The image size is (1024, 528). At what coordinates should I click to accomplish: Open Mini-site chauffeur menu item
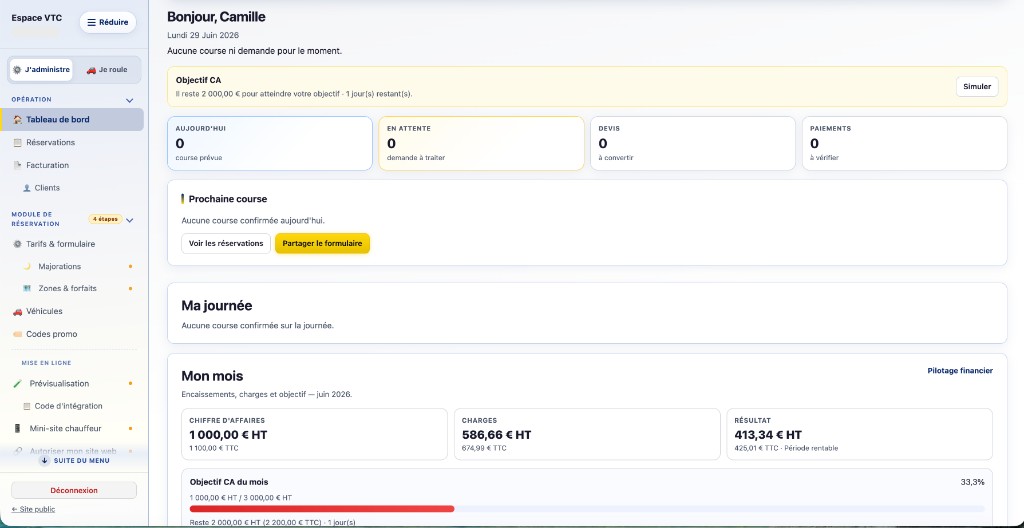click(x=72, y=429)
